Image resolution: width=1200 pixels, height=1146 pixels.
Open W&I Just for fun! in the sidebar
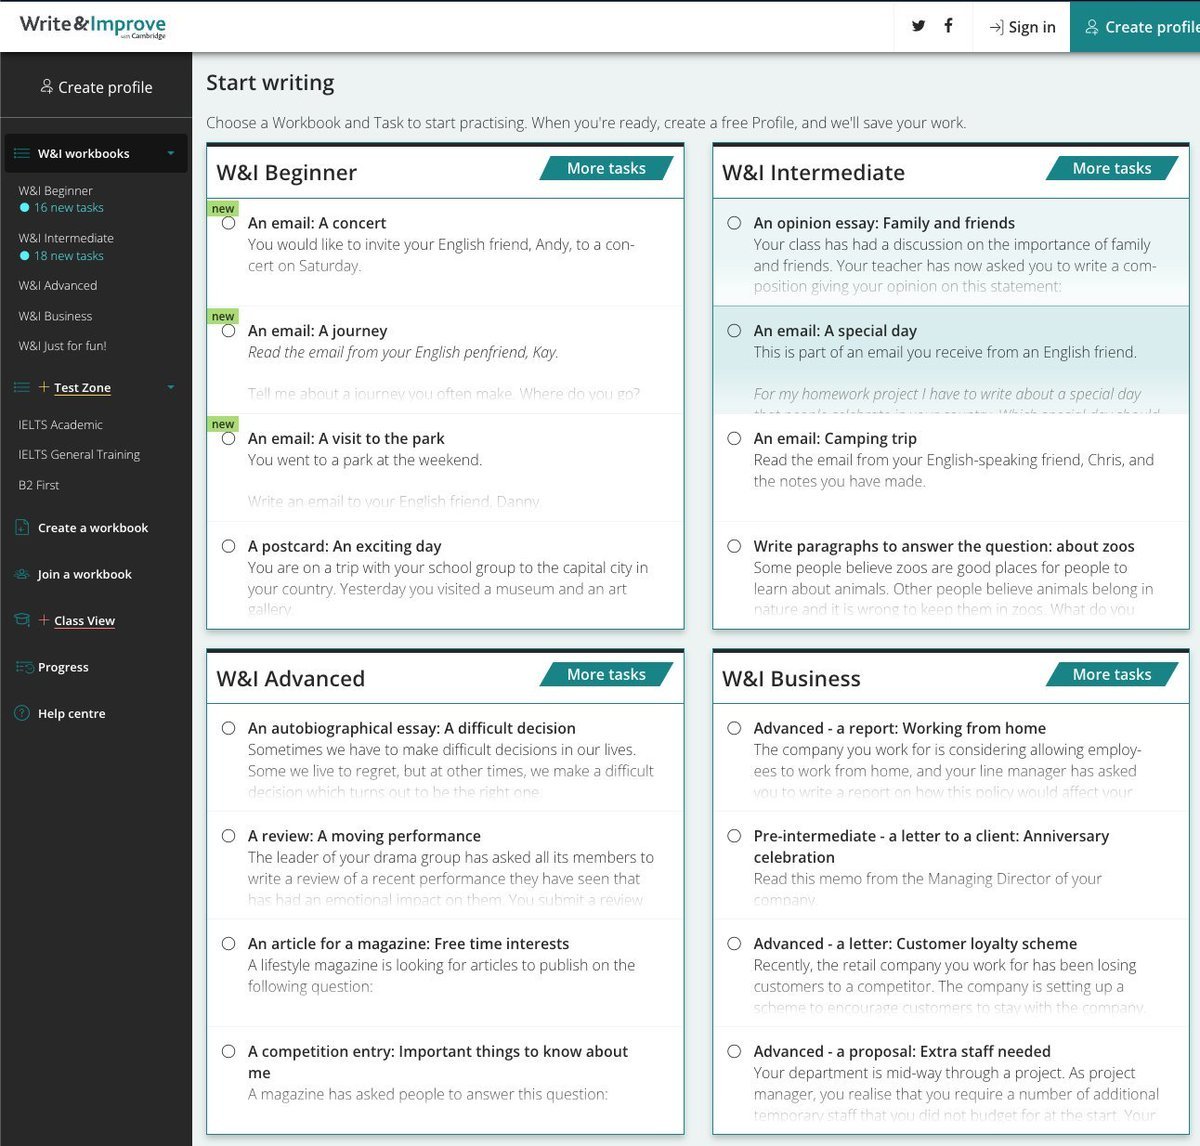62,346
